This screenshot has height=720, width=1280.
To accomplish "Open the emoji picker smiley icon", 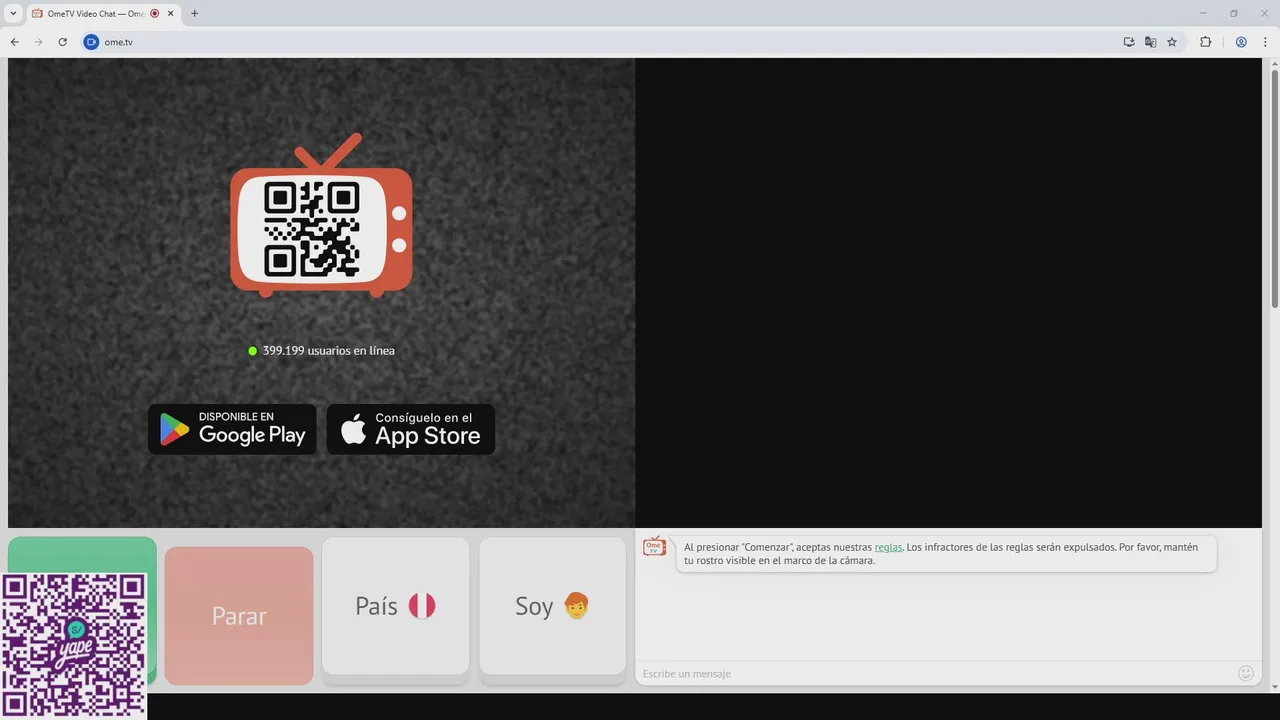I will point(1246,673).
